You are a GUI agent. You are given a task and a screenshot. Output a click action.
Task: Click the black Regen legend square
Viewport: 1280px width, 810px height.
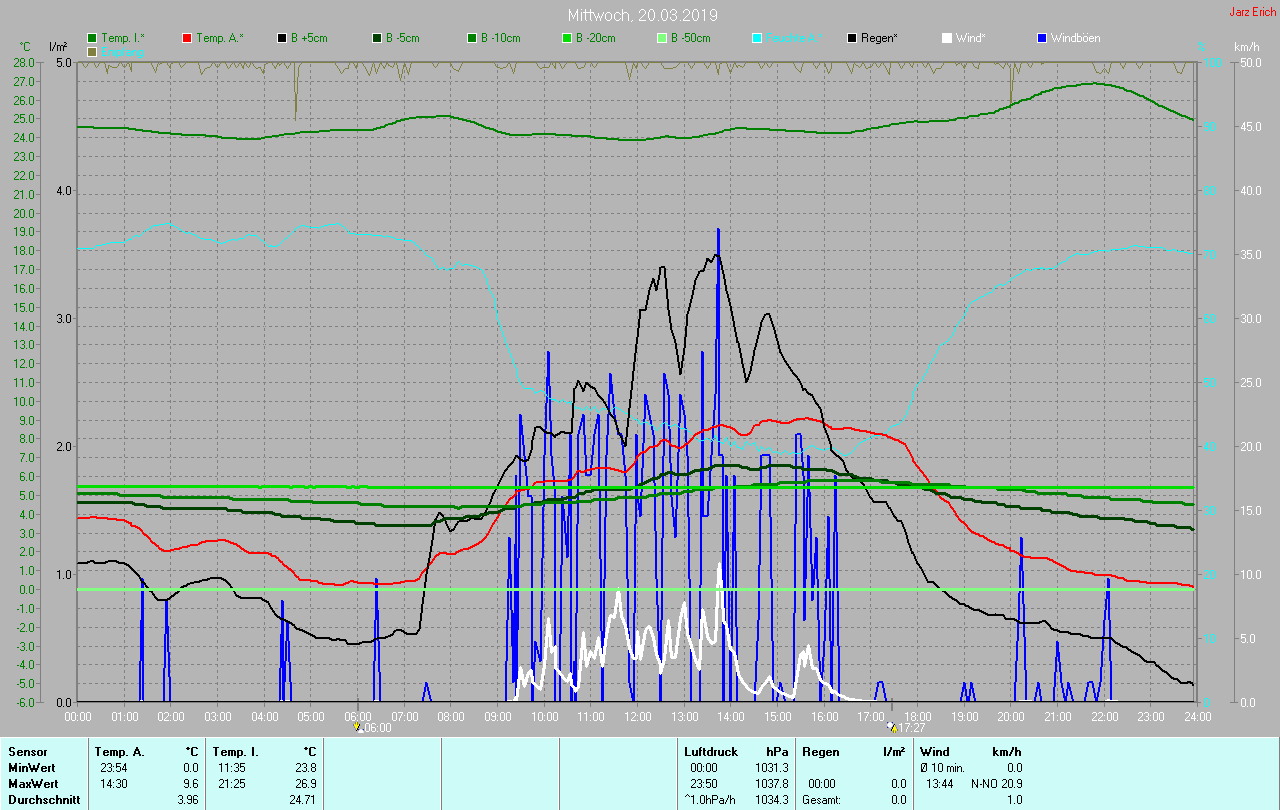[x=852, y=38]
